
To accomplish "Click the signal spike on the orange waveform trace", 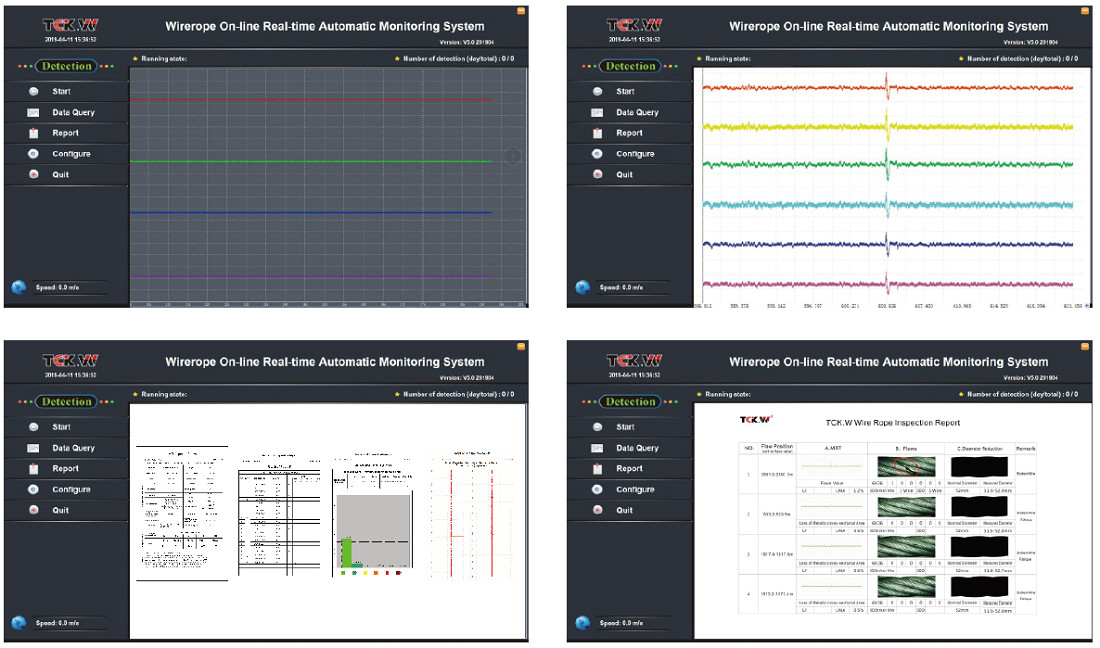I will click(886, 87).
